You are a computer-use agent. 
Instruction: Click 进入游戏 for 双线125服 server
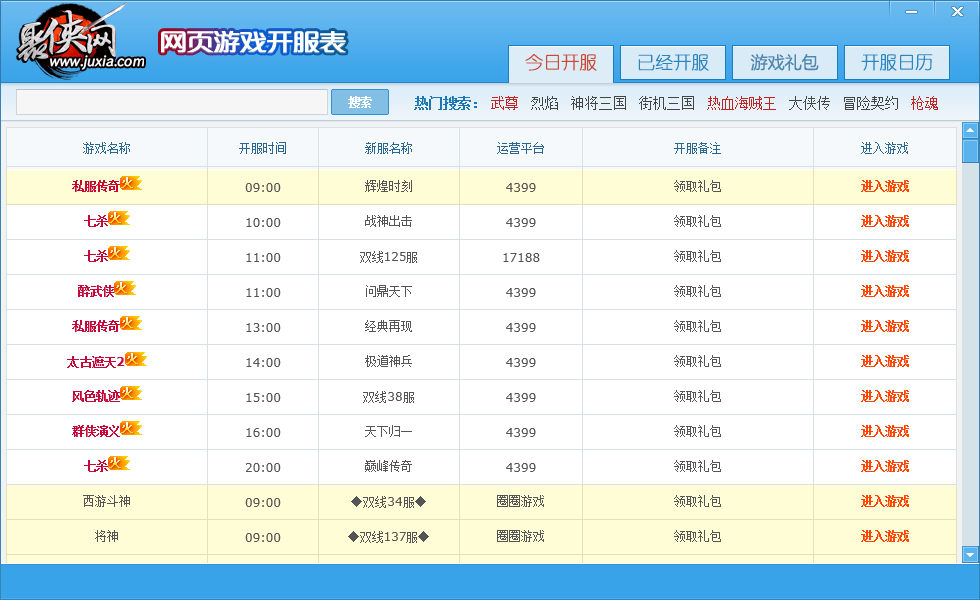click(x=884, y=256)
